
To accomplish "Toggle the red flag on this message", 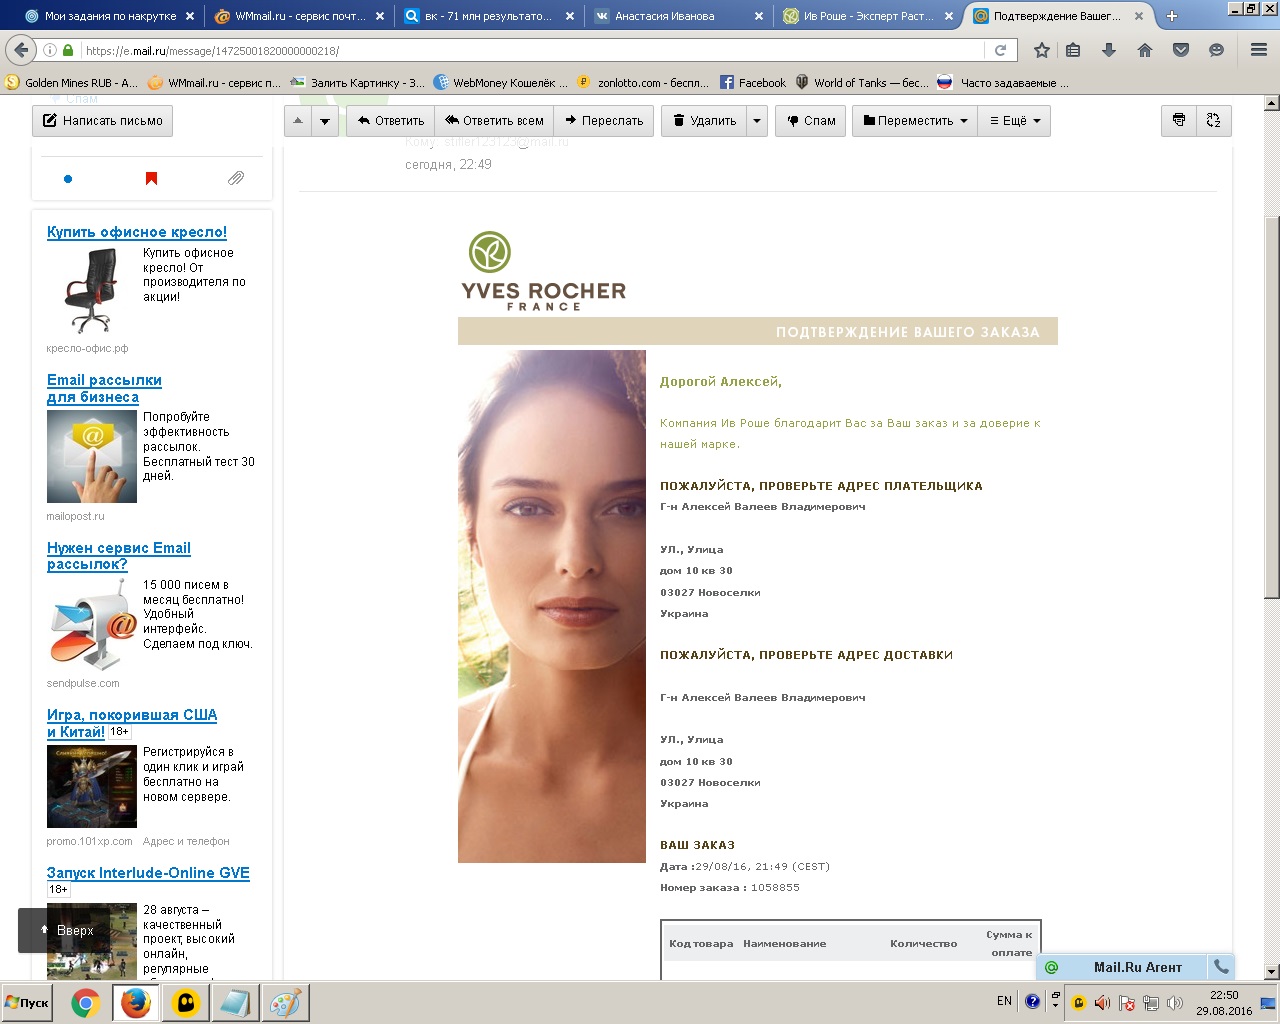I will click(151, 179).
